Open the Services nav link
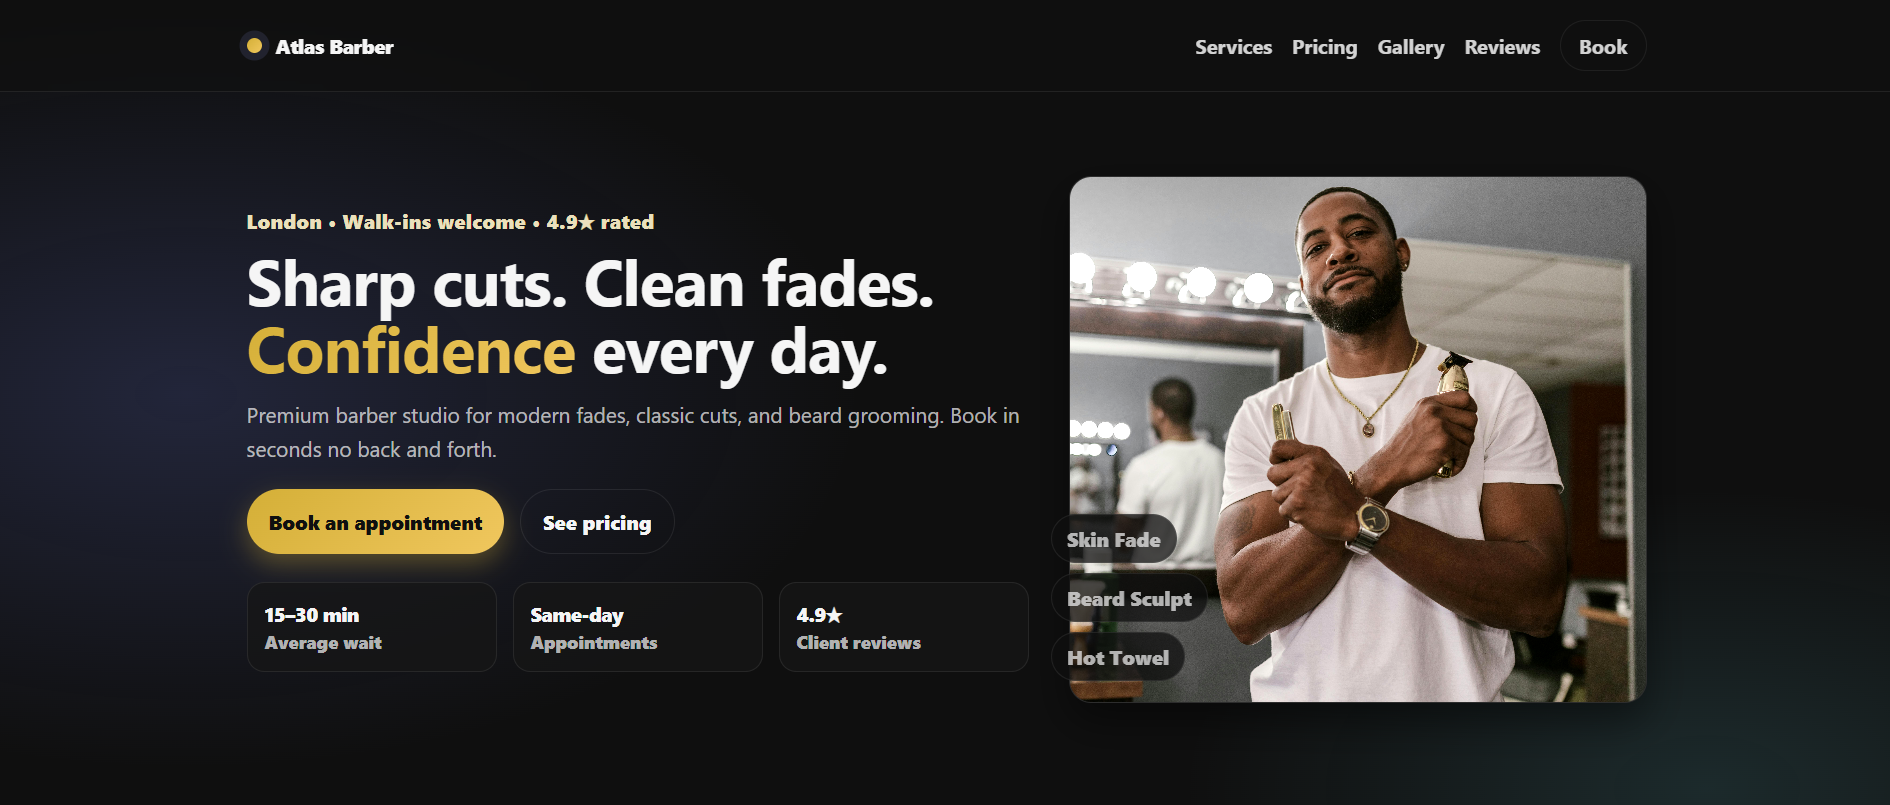Image resolution: width=1890 pixels, height=805 pixels. coord(1233,47)
